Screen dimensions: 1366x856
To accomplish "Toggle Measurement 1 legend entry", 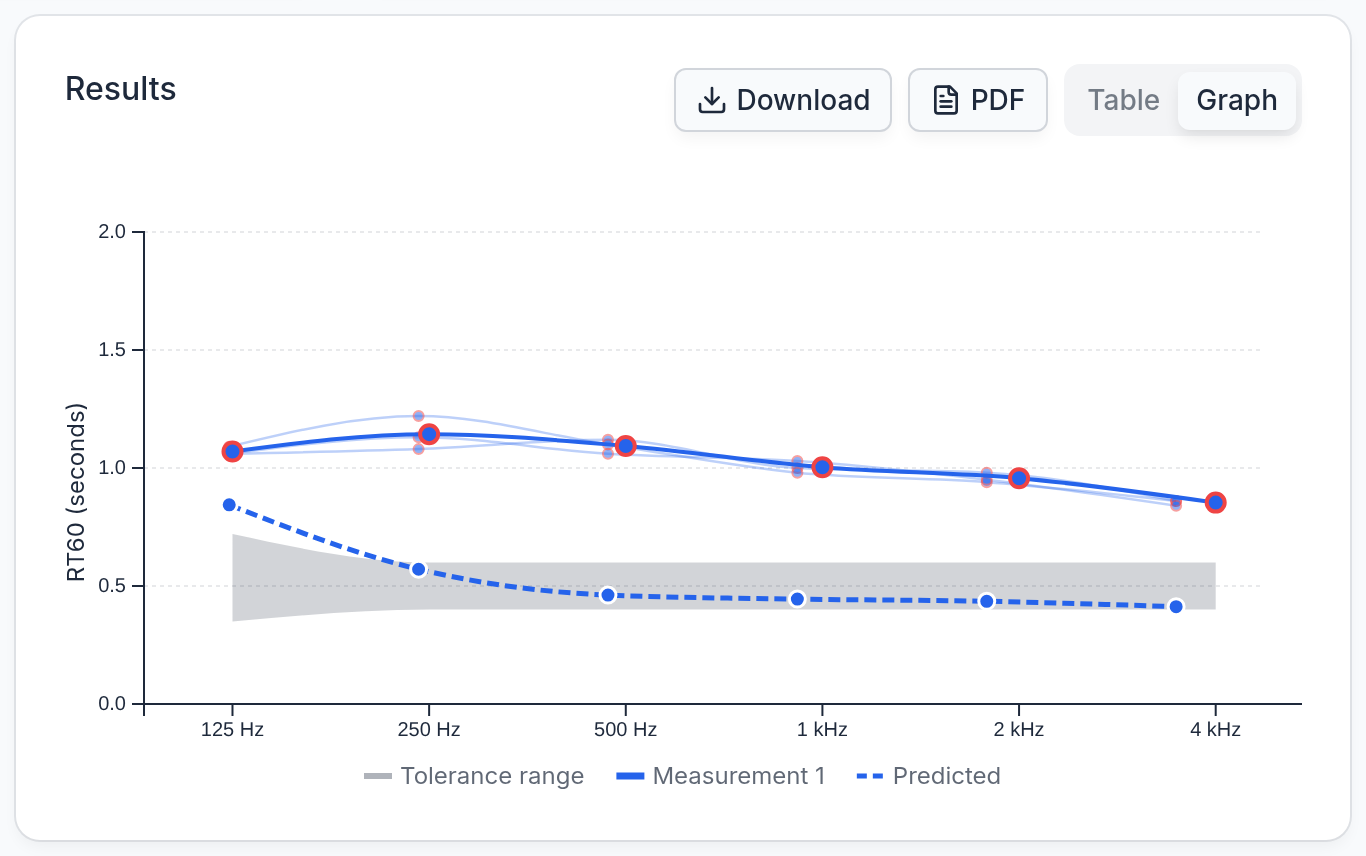I will (720, 776).
